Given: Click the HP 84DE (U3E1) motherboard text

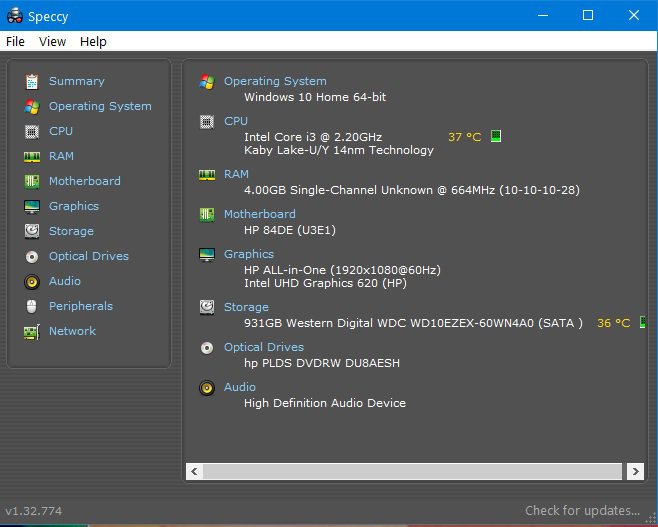Looking at the screenshot, I should [290, 230].
